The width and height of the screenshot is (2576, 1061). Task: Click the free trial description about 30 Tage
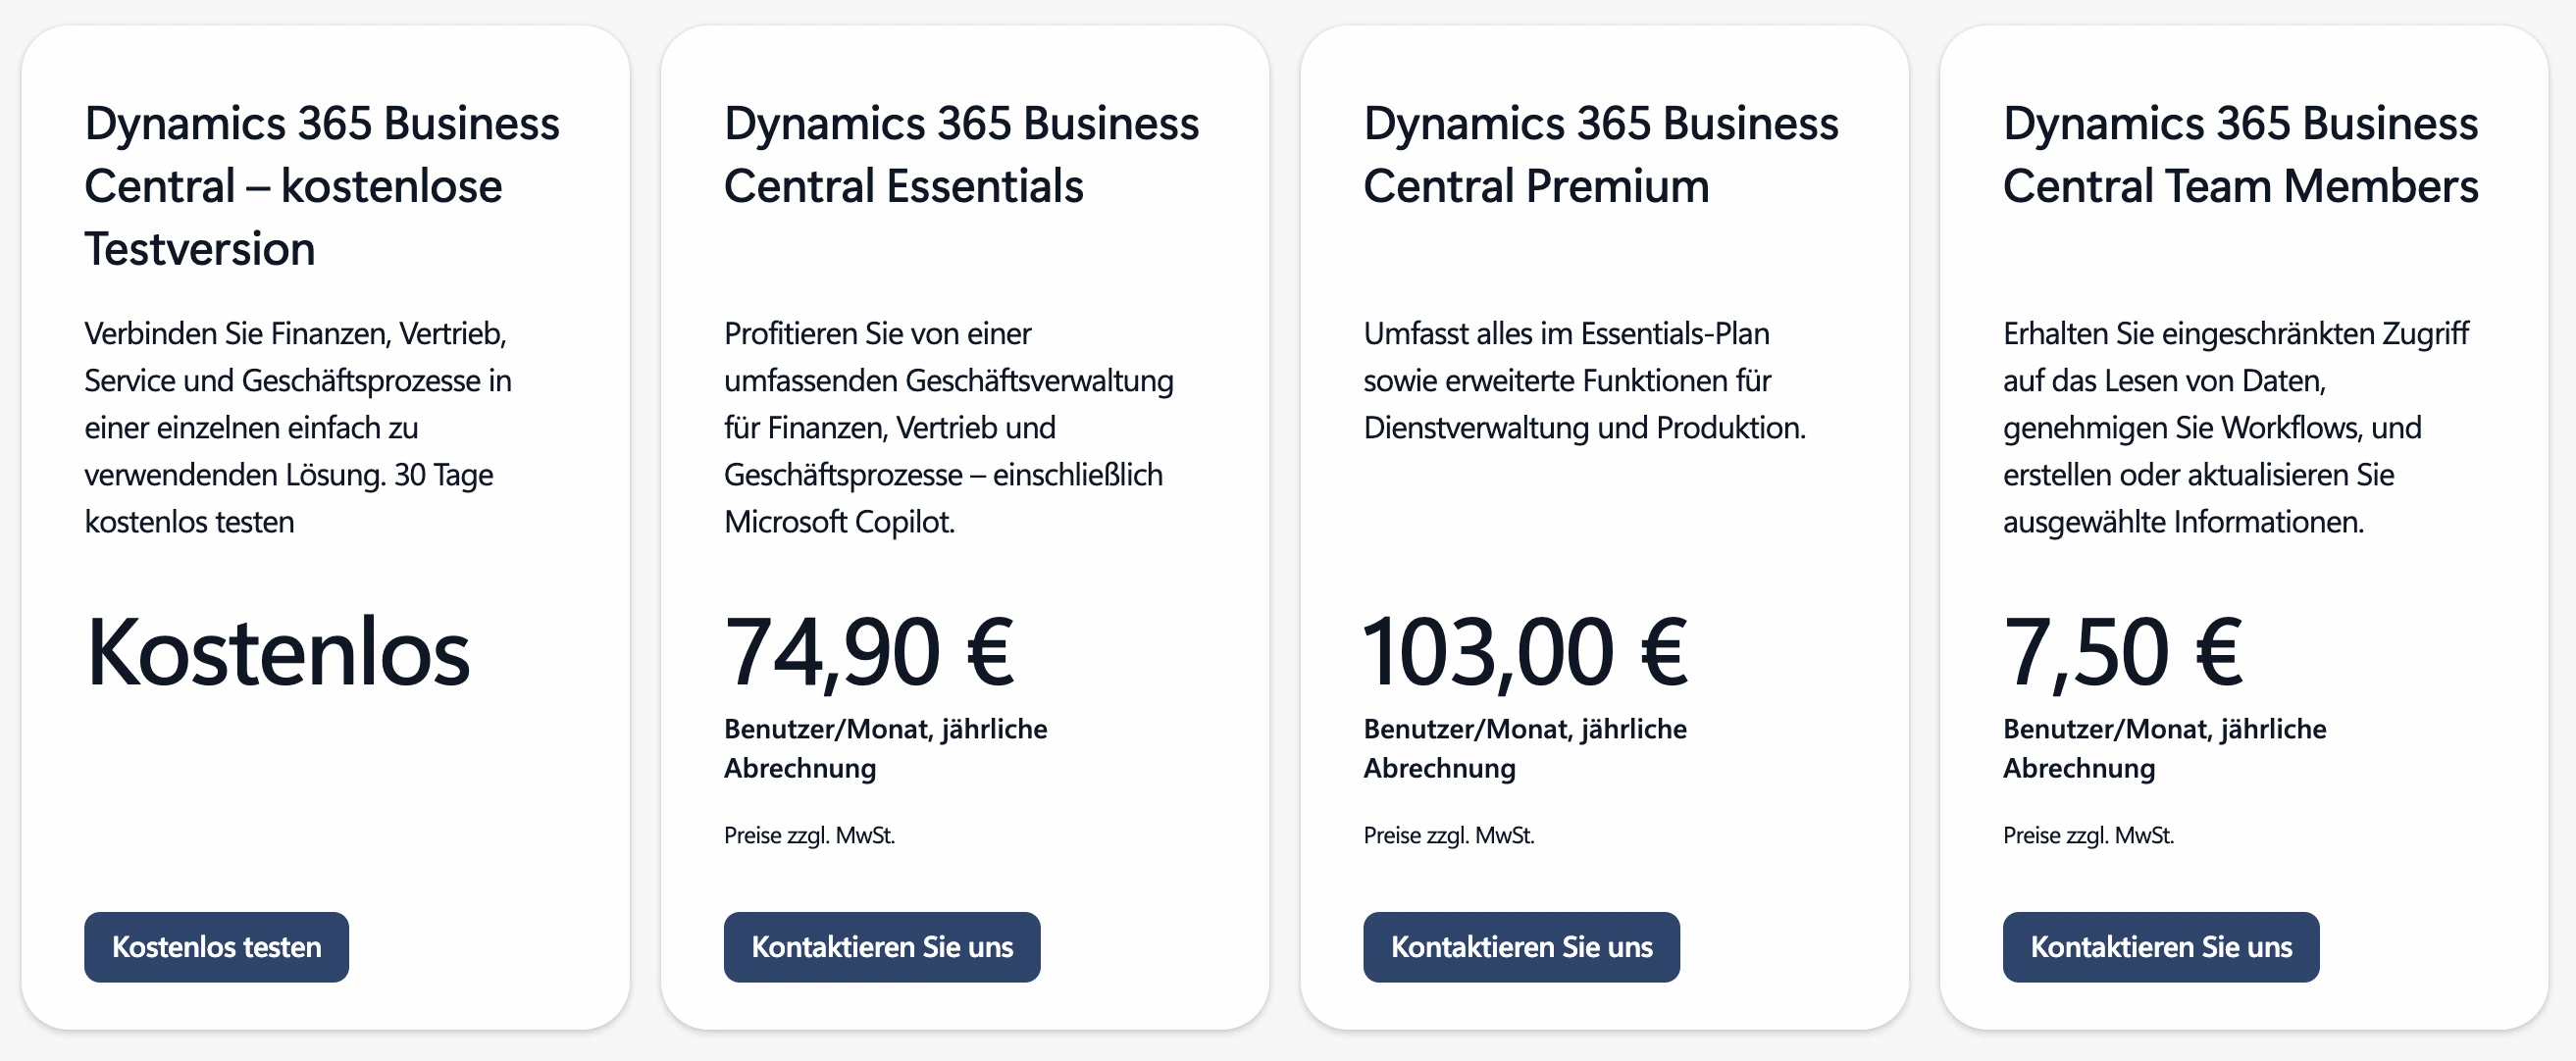tap(298, 427)
